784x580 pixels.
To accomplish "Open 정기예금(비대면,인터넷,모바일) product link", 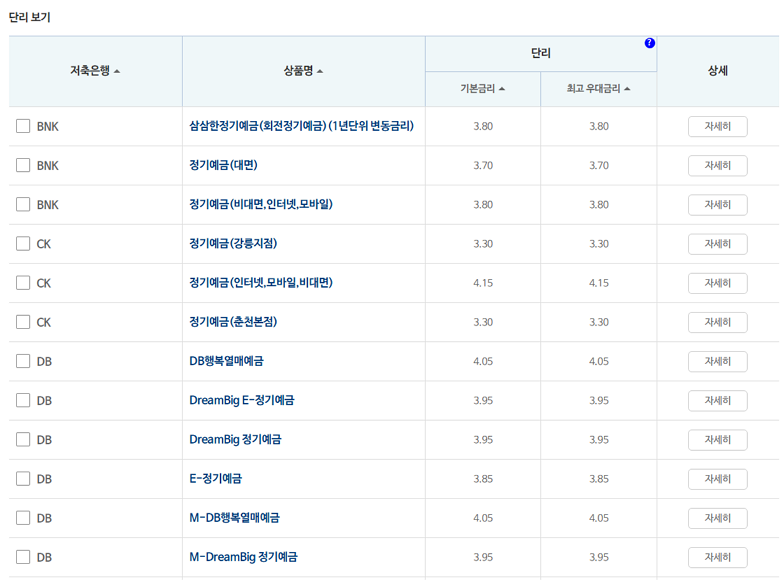I will 261,204.
